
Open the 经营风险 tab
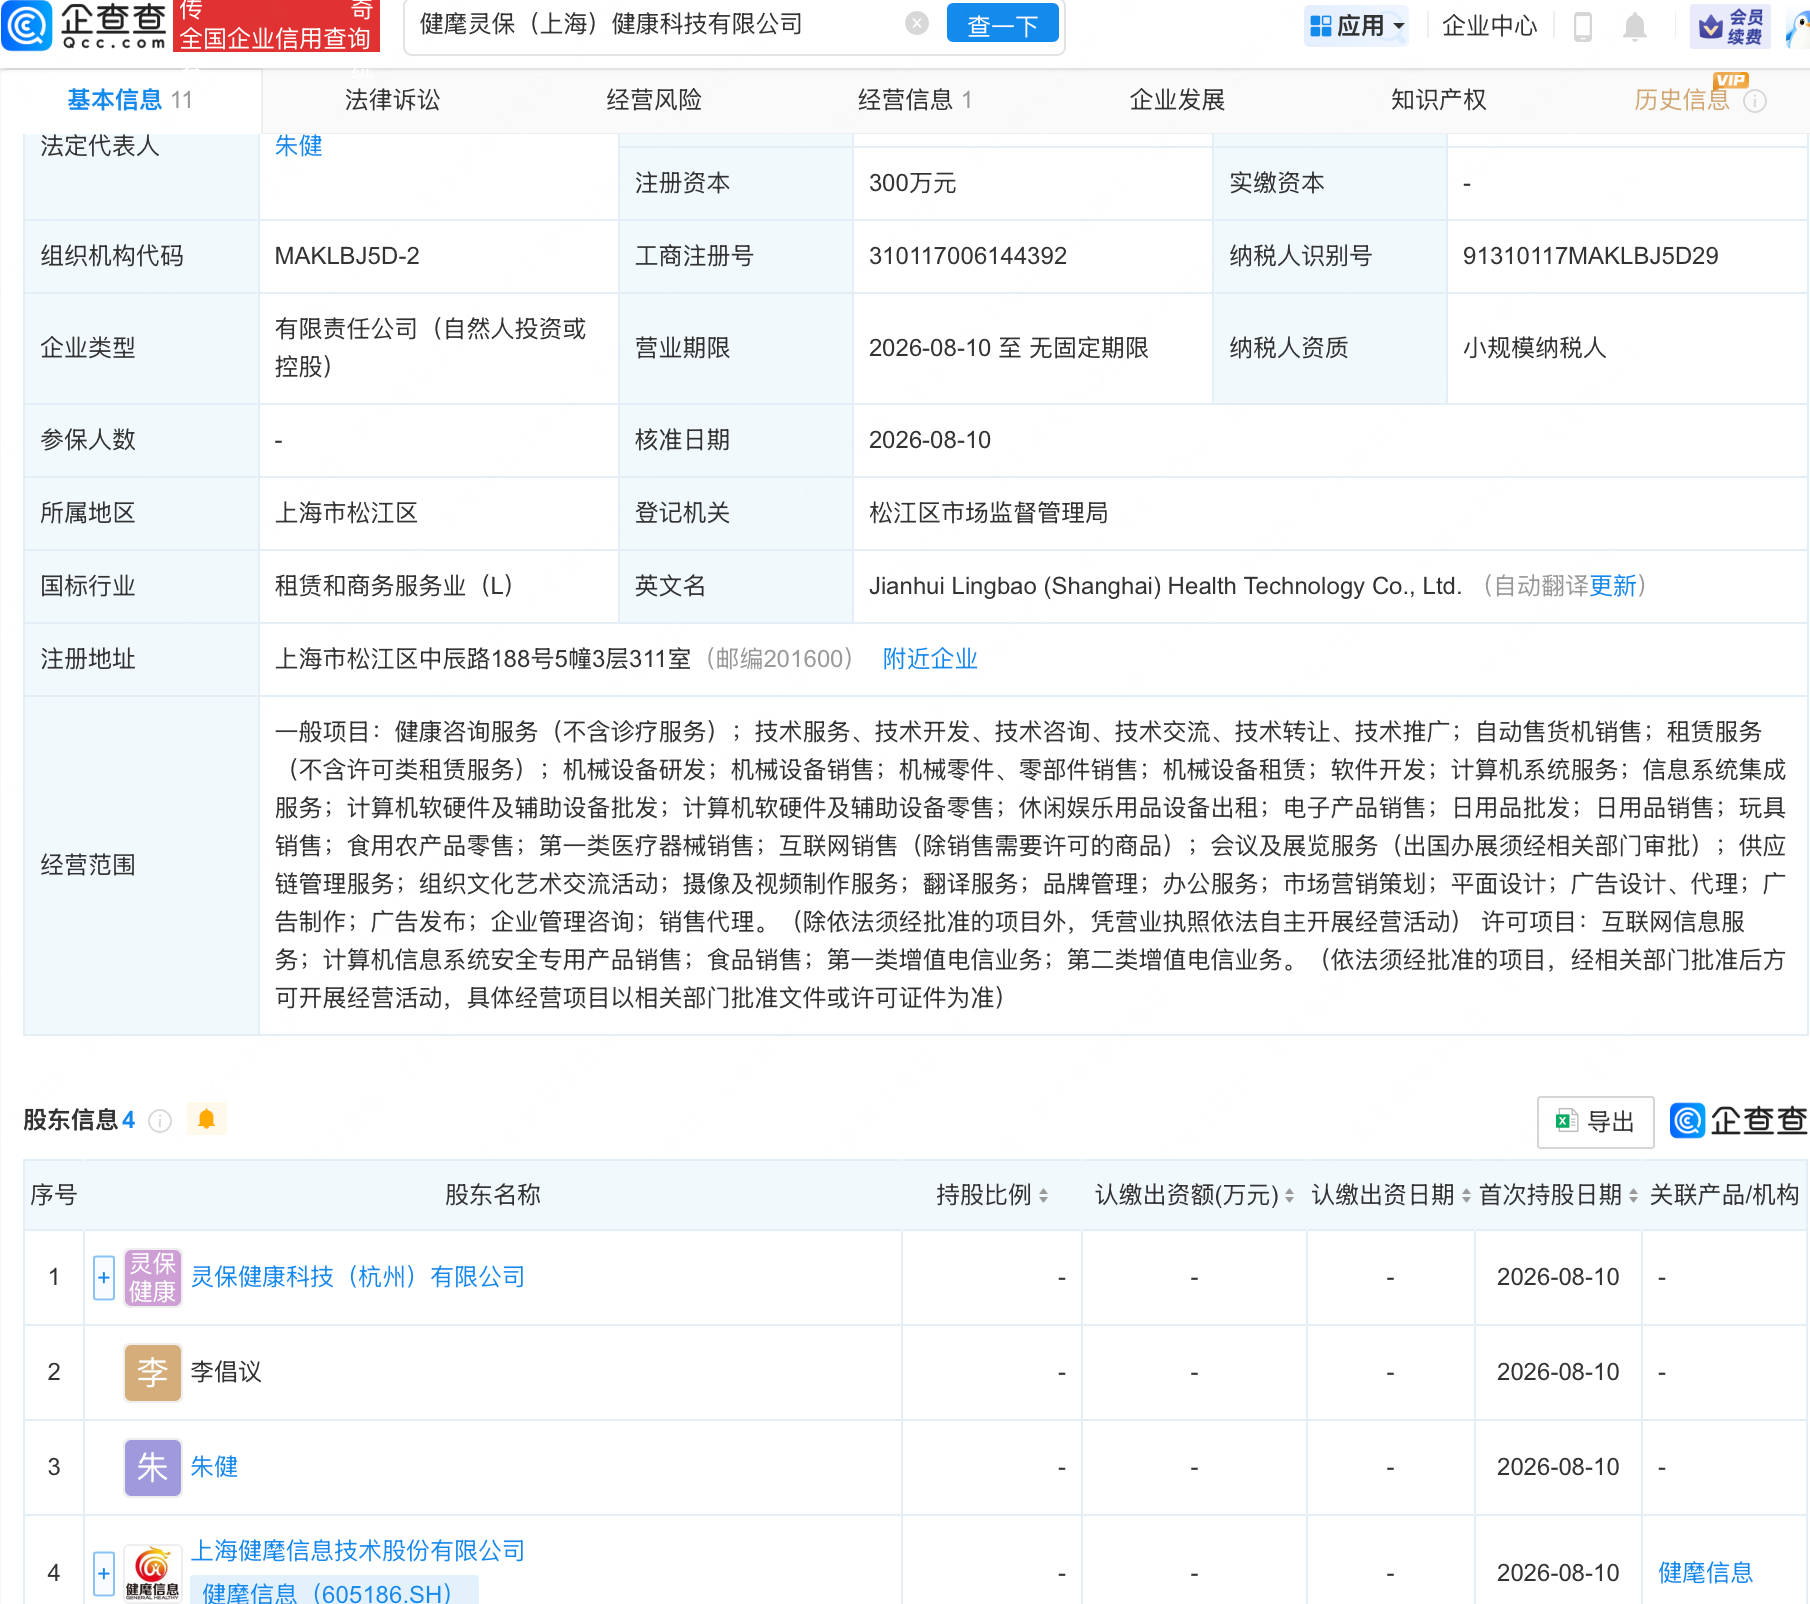(654, 100)
